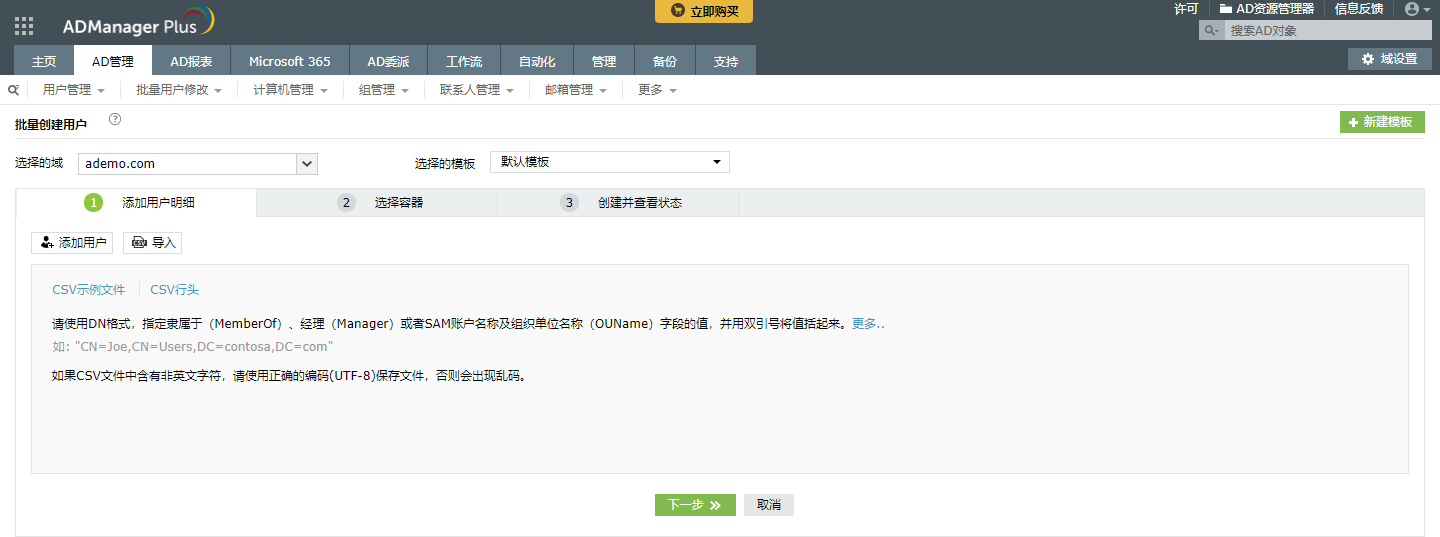Switch to the 主页 tab

pos(44,61)
